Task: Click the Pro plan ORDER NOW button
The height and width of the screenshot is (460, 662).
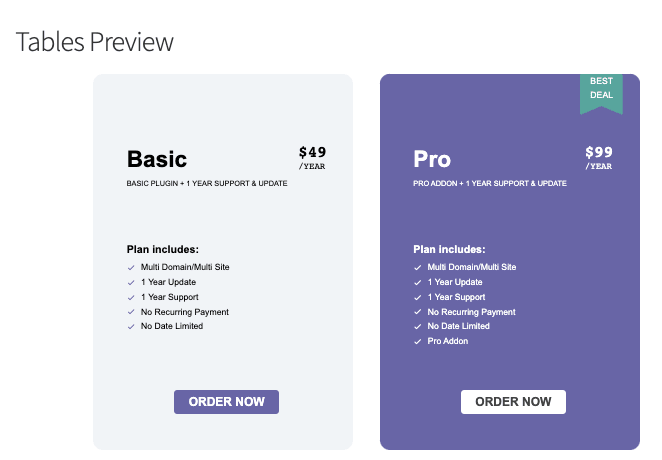Action: tap(513, 402)
